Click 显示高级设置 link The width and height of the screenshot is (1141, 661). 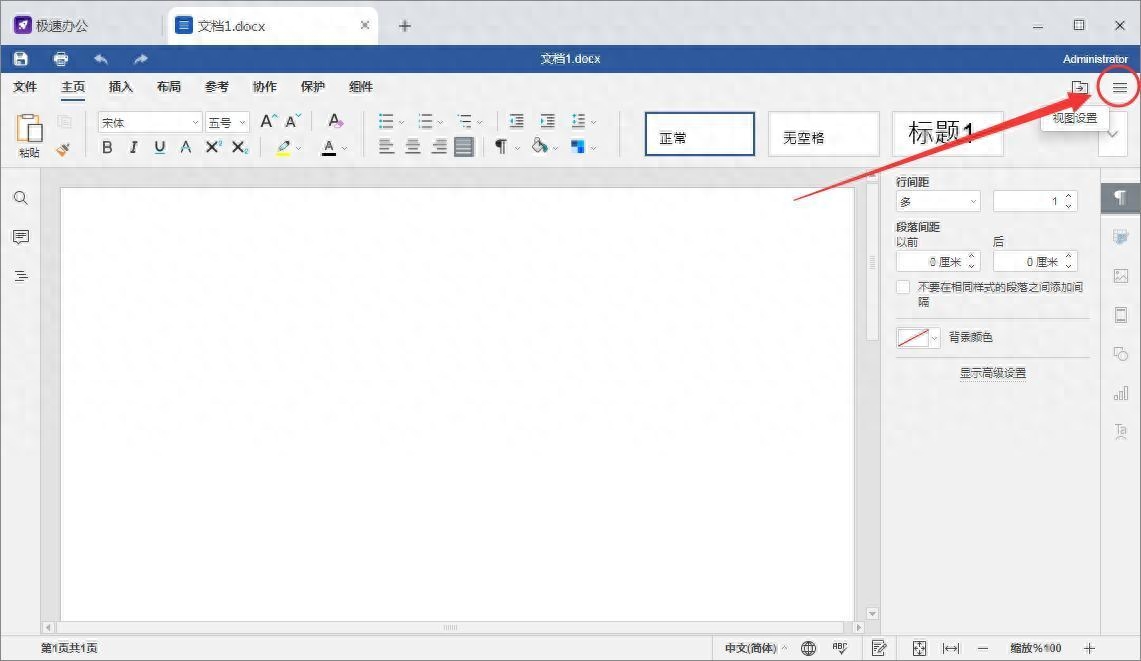[x=993, y=373]
